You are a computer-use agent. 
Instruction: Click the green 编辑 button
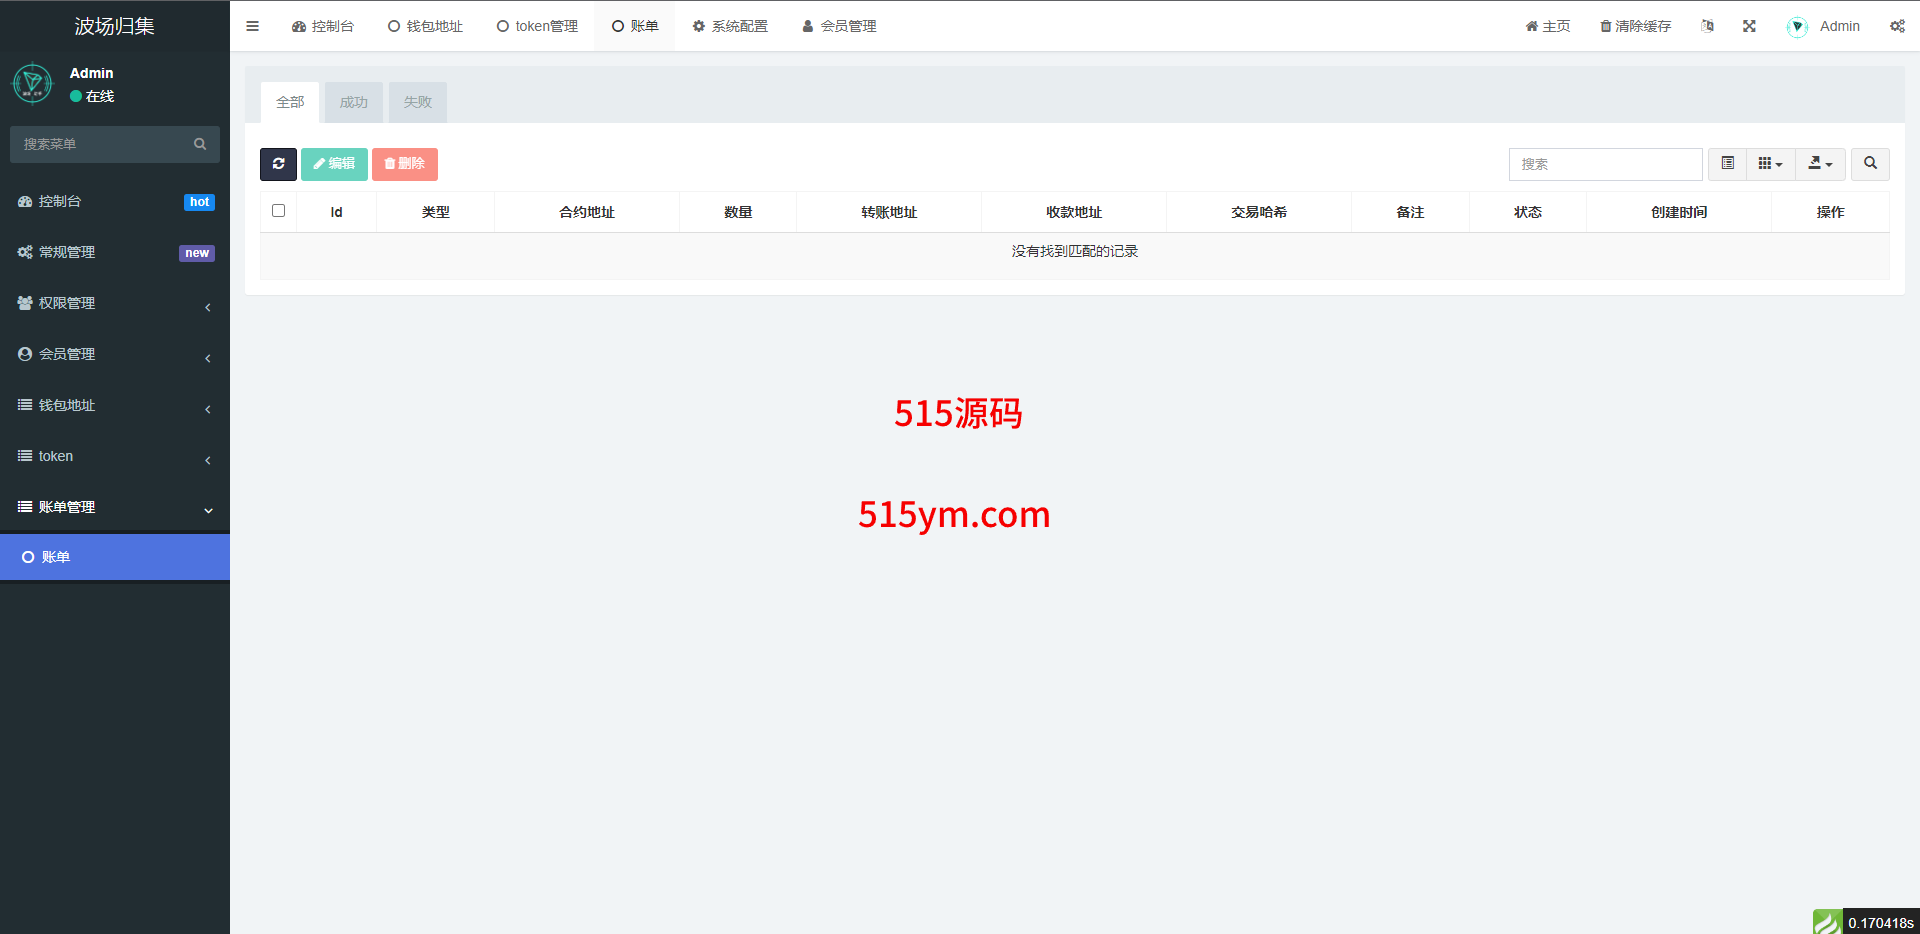[x=334, y=164]
